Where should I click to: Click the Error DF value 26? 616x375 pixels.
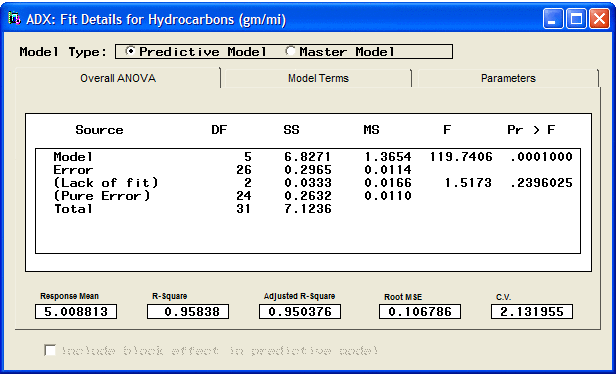(244, 170)
